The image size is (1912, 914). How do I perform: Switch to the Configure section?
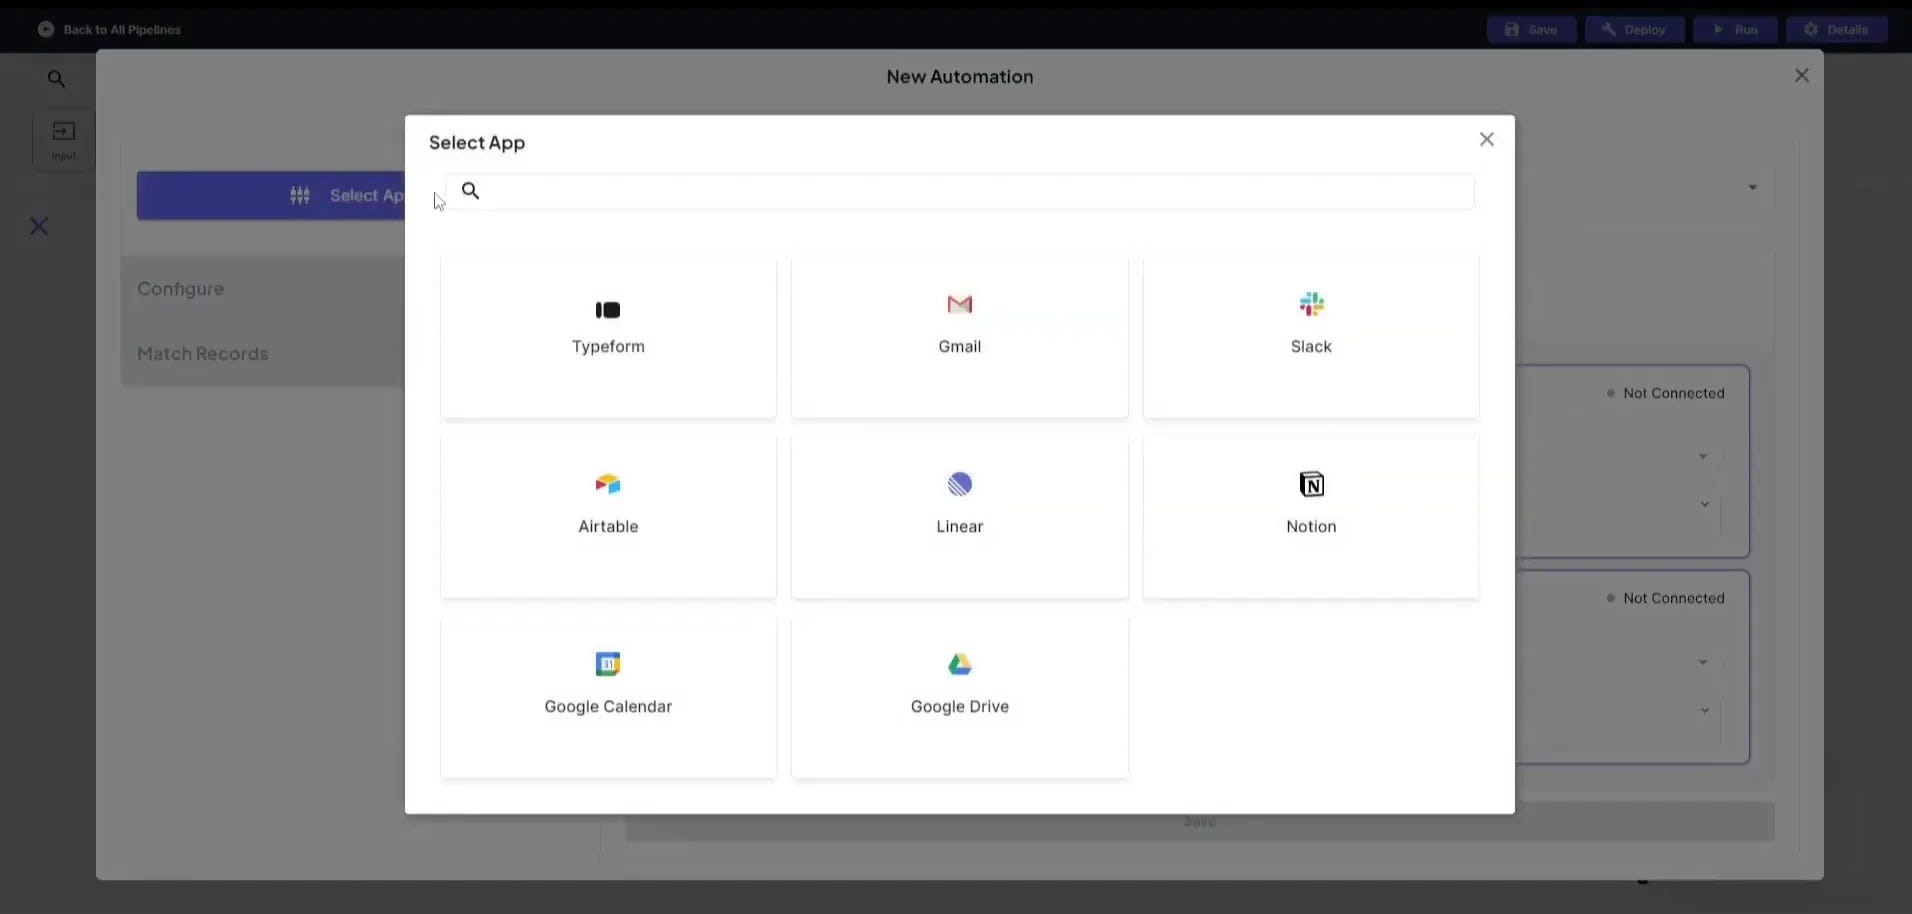180,288
